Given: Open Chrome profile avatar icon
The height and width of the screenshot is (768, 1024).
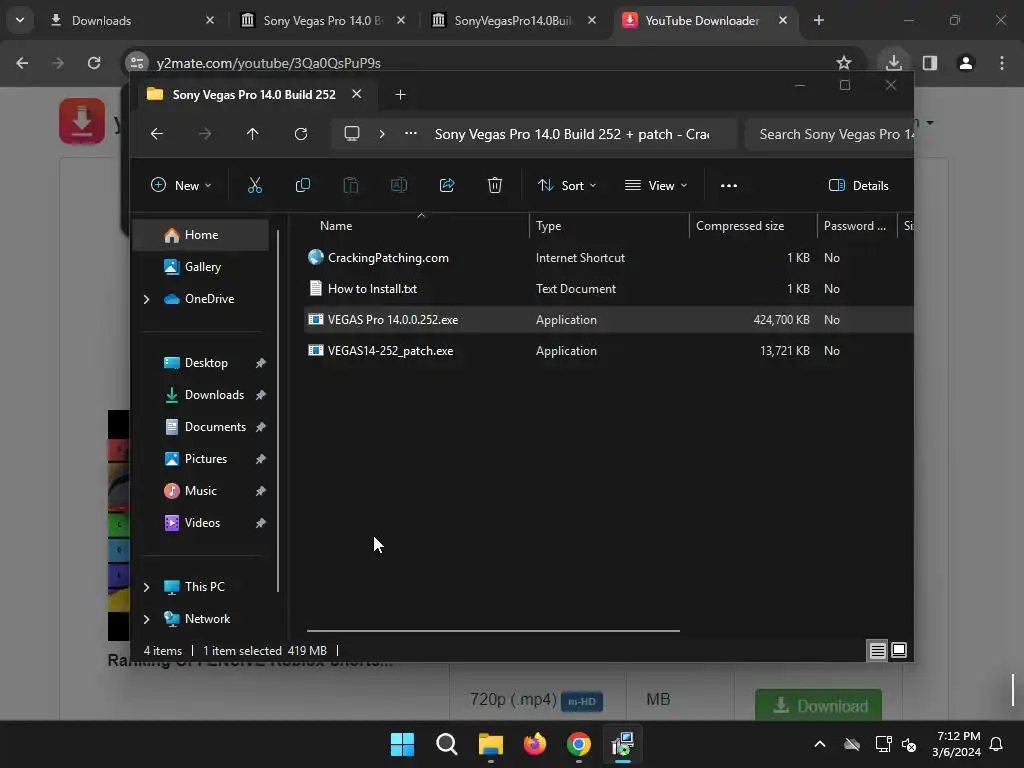Looking at the screenshot, I should [x=966, y=63].
